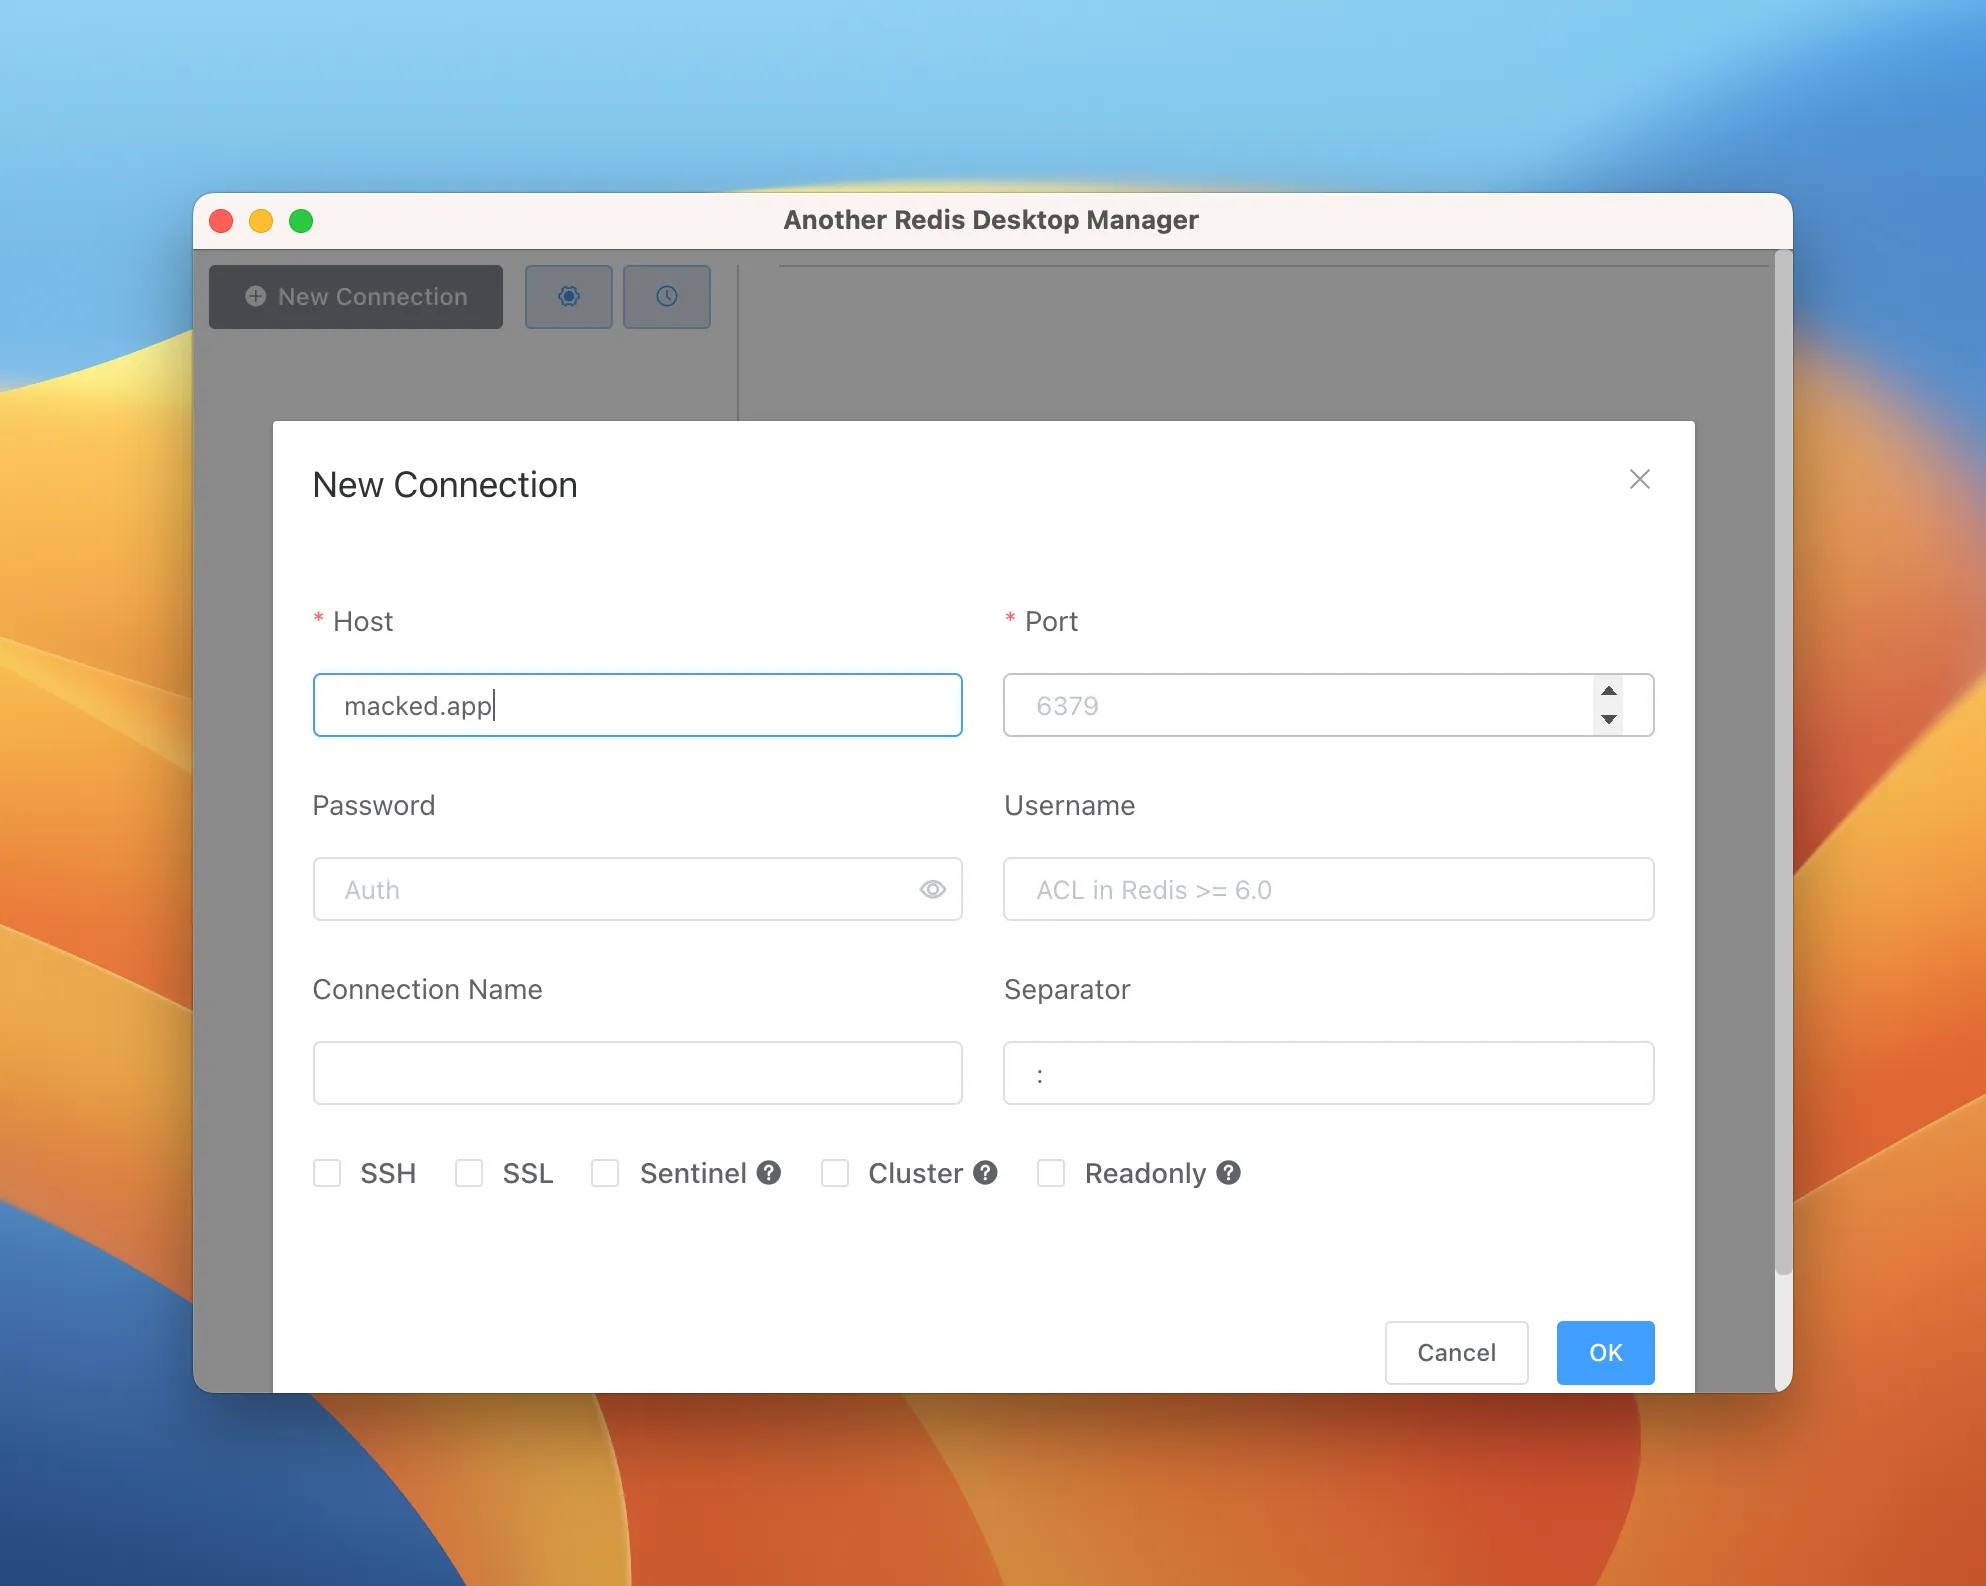
Task: Close the New Connection dialog with the X
Action: coord(1639,479)
